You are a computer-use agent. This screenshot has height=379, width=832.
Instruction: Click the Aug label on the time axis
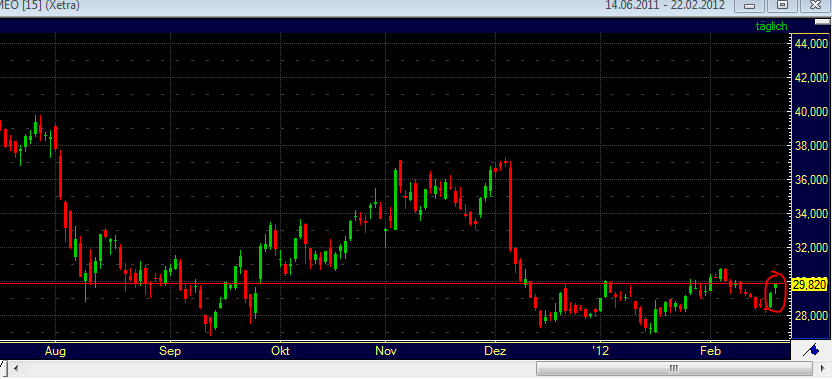click(55, 351)
